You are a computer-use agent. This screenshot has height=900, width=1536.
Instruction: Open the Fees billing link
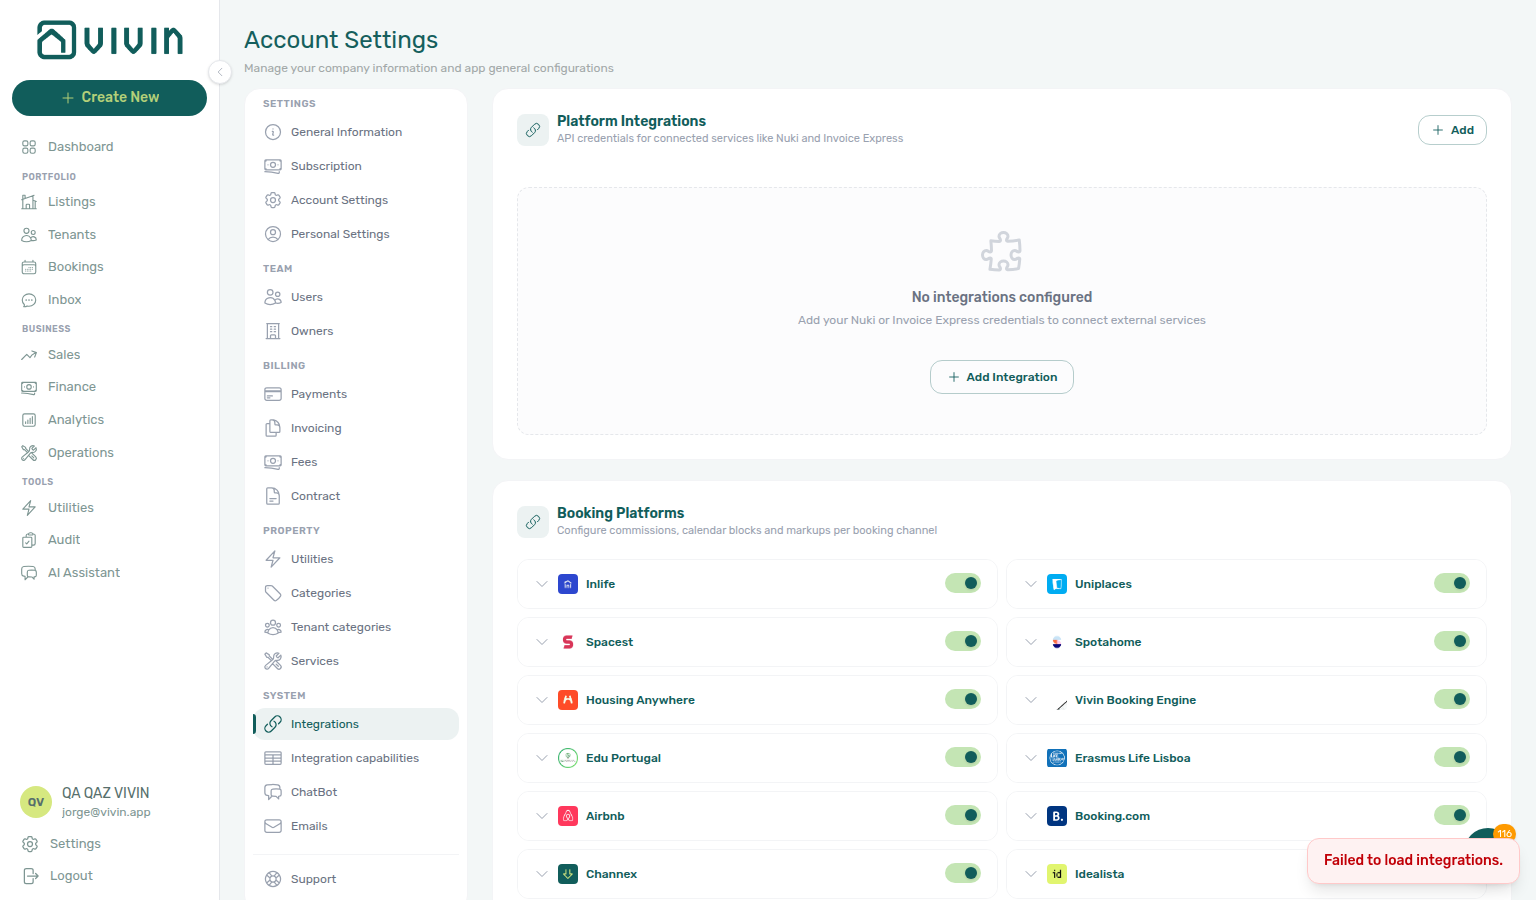(x=356, y=462)
